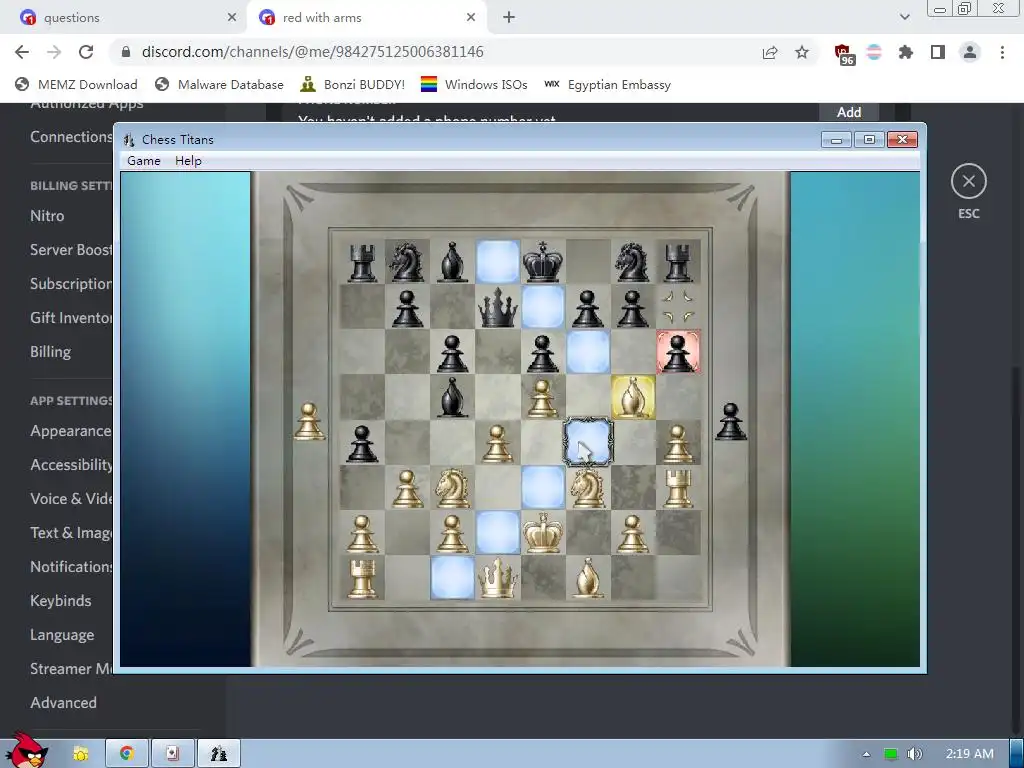
Task: Click the black bishop in the board's middle
Action: point(453,397)
